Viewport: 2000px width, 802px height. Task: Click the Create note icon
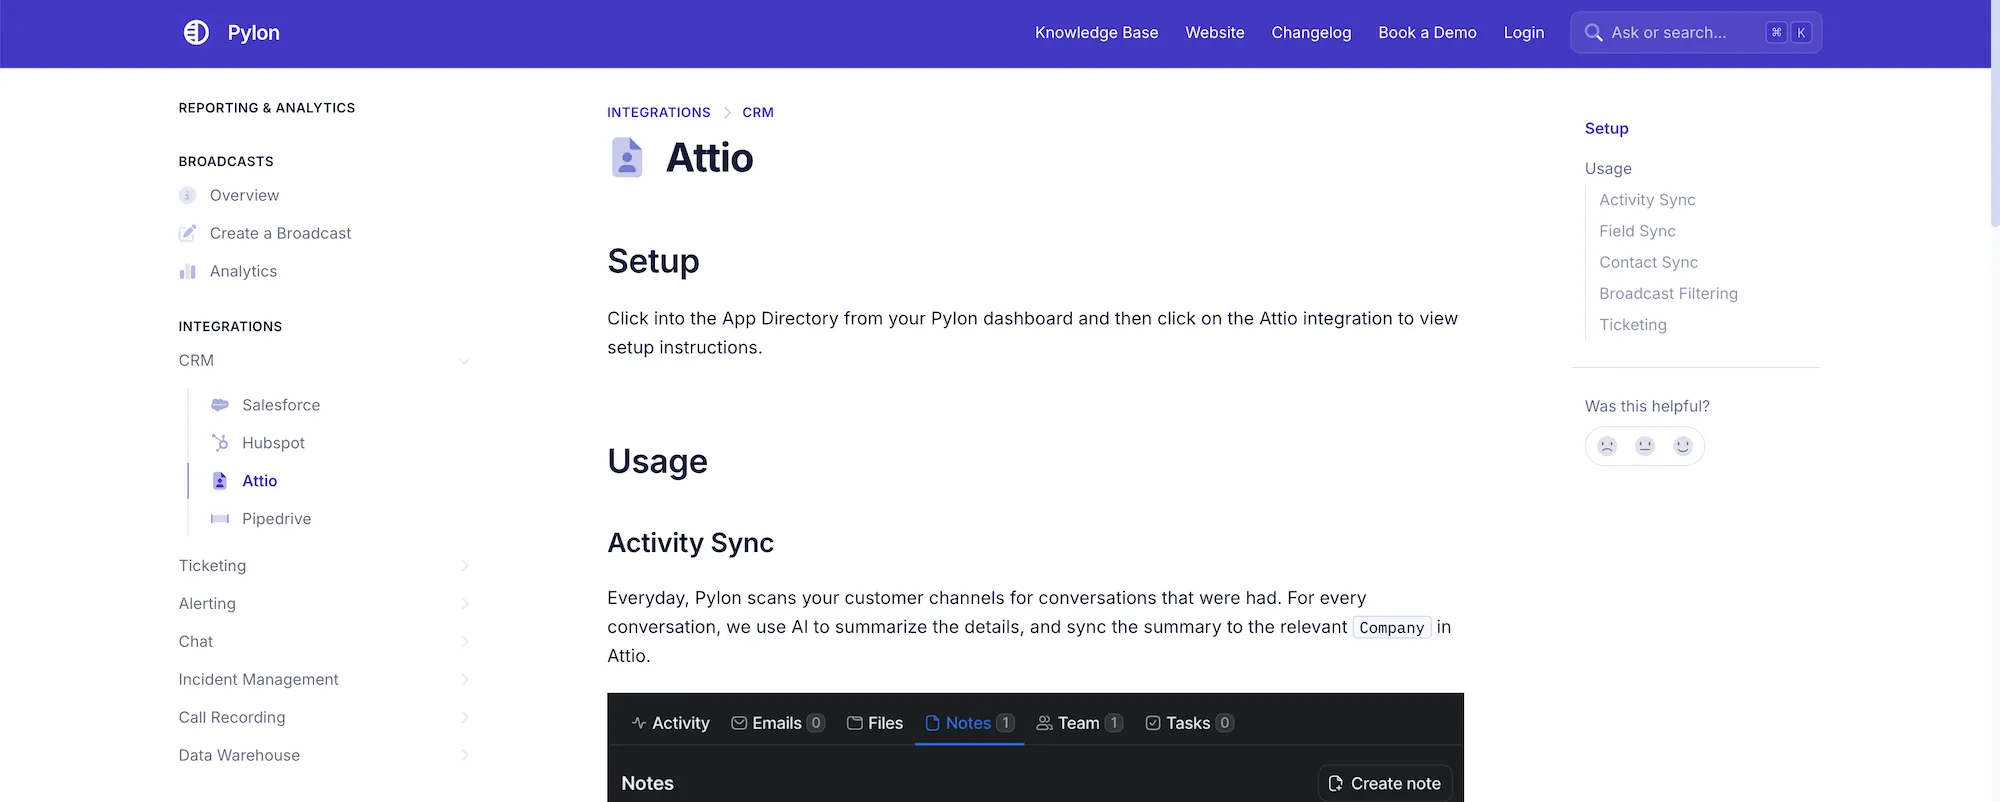(1335, 784)
